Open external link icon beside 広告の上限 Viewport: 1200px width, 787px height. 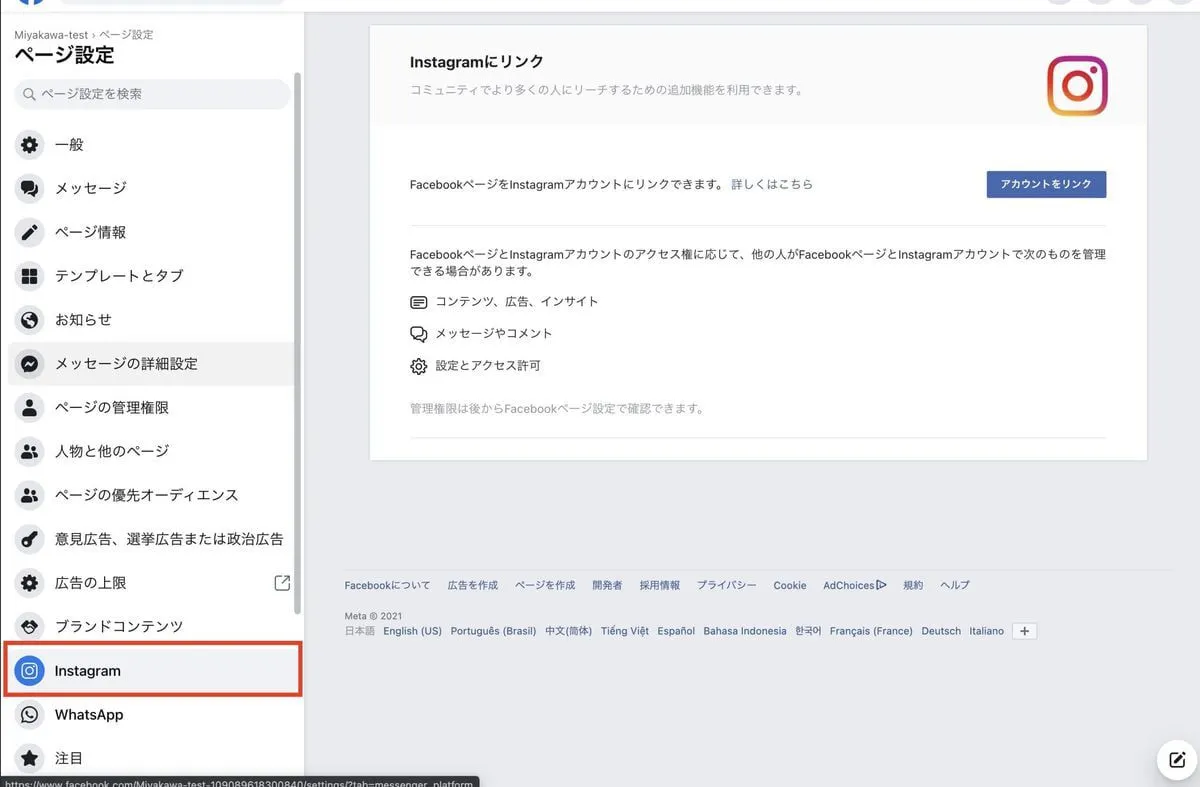282,582
